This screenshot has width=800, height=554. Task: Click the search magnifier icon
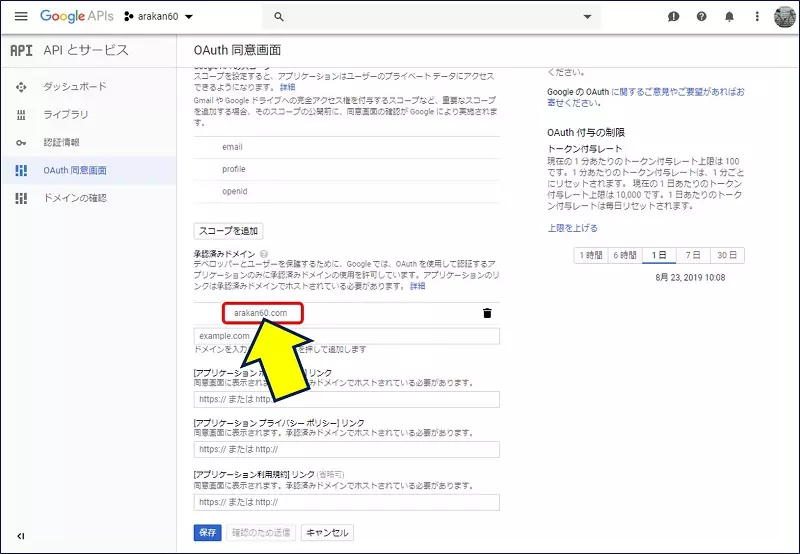click(279, 16)
